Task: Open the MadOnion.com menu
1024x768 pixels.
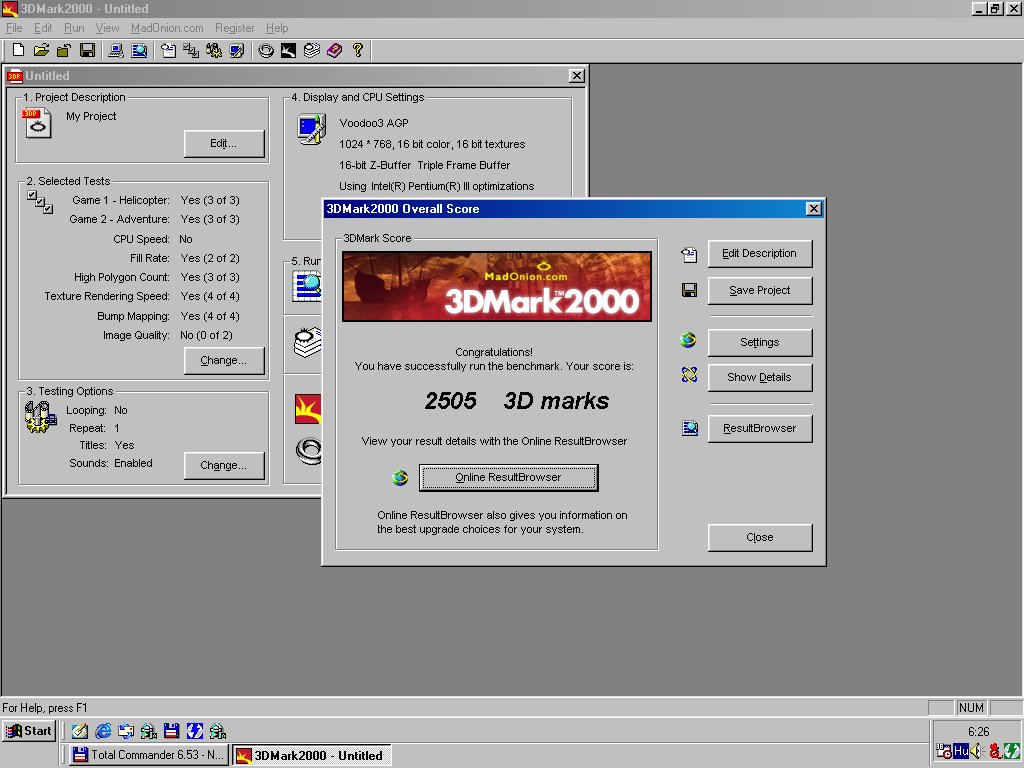Action: [x=167, y=28]
